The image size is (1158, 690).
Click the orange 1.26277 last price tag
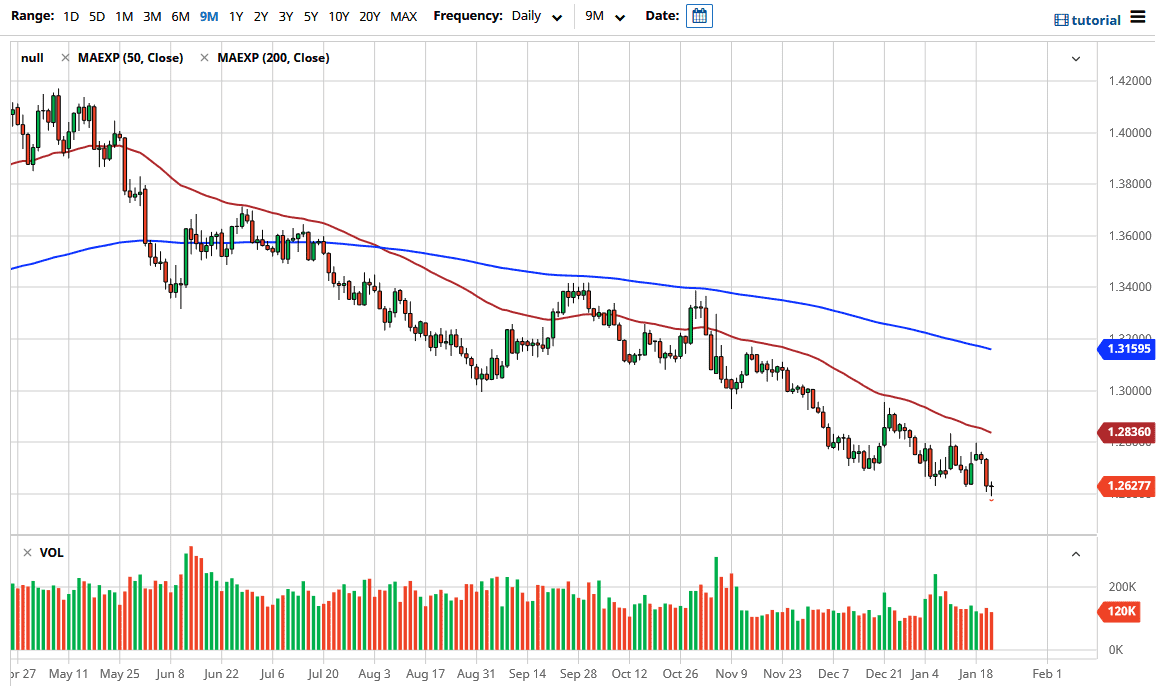[1127, 486]
